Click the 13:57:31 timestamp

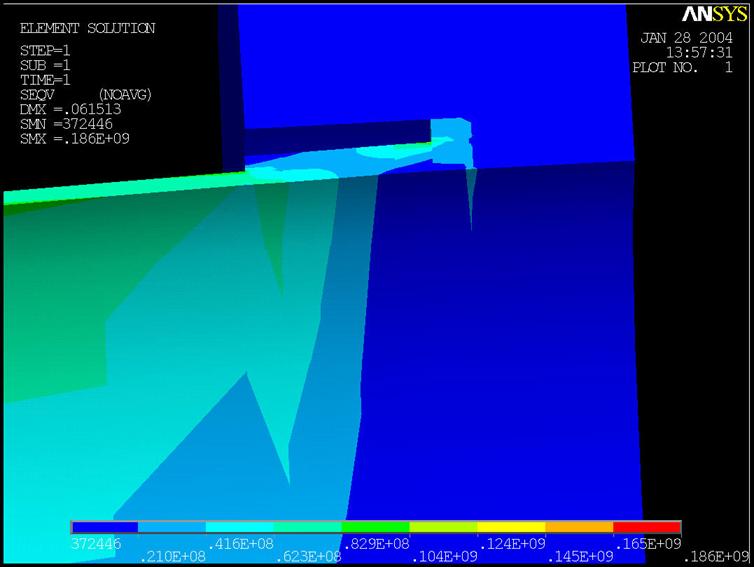[699, 52]
